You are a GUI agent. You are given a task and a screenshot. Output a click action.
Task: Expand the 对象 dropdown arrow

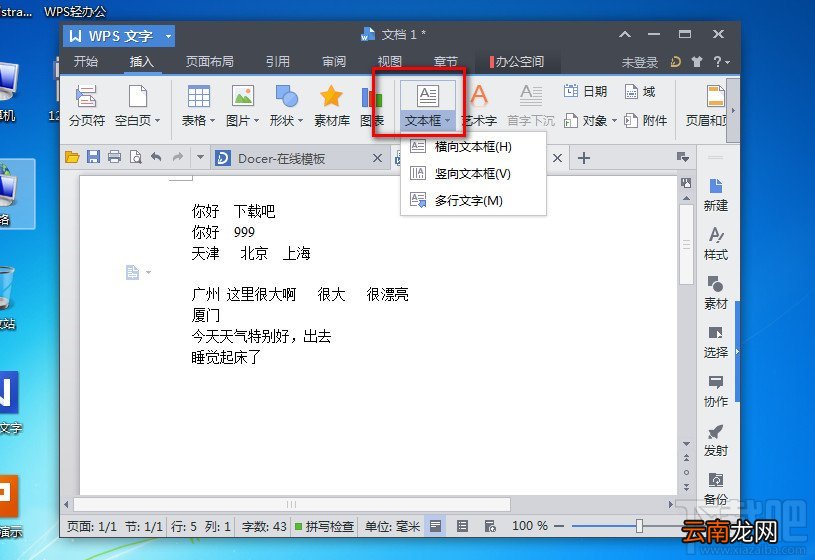[614, 121]
